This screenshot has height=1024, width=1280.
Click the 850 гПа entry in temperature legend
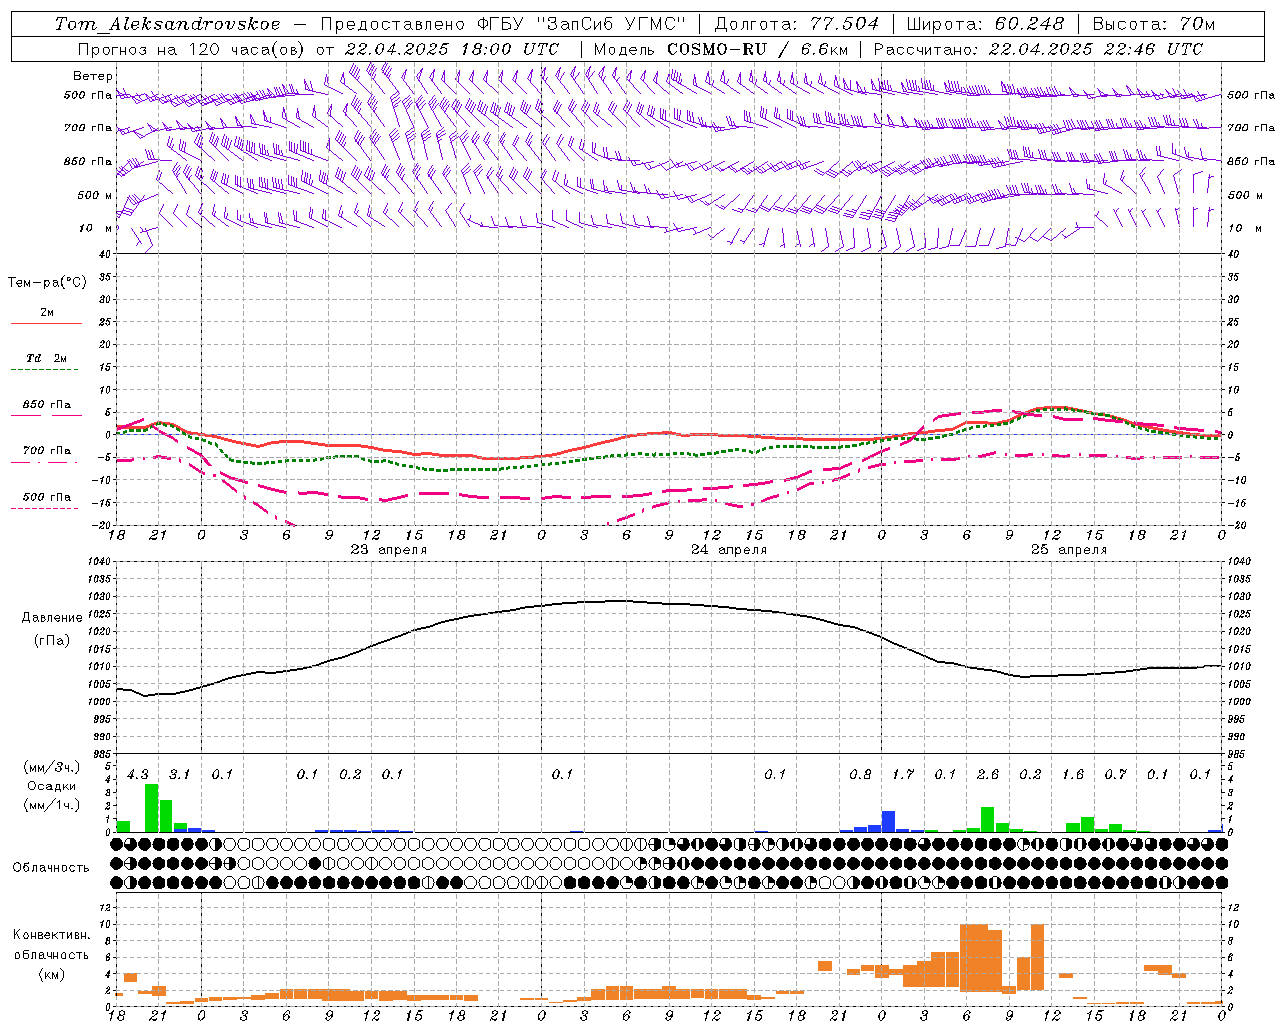click(x=46, y=405)
